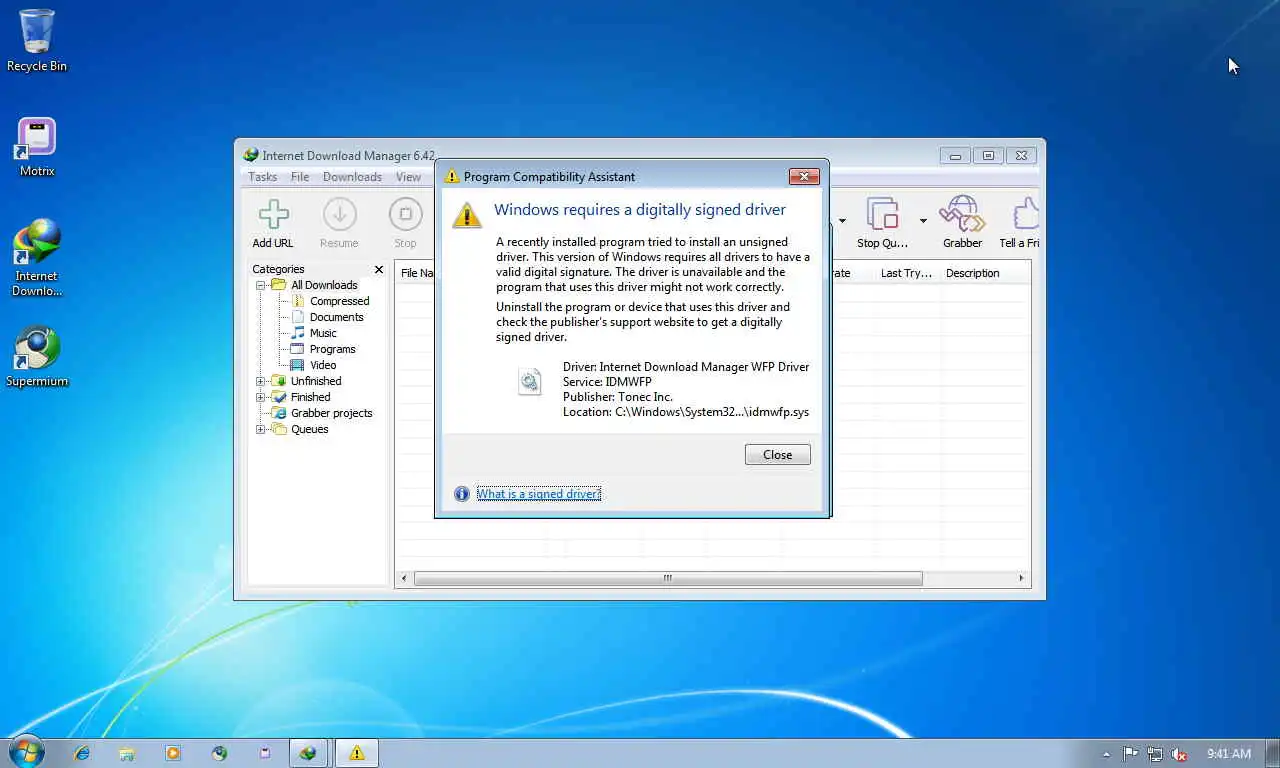Select the Programs category

click(x=332, y=349)
